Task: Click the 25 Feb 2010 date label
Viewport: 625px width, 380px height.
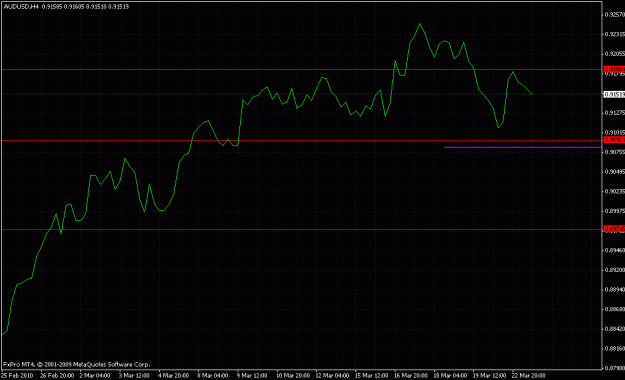Action: tap(17, 376)
